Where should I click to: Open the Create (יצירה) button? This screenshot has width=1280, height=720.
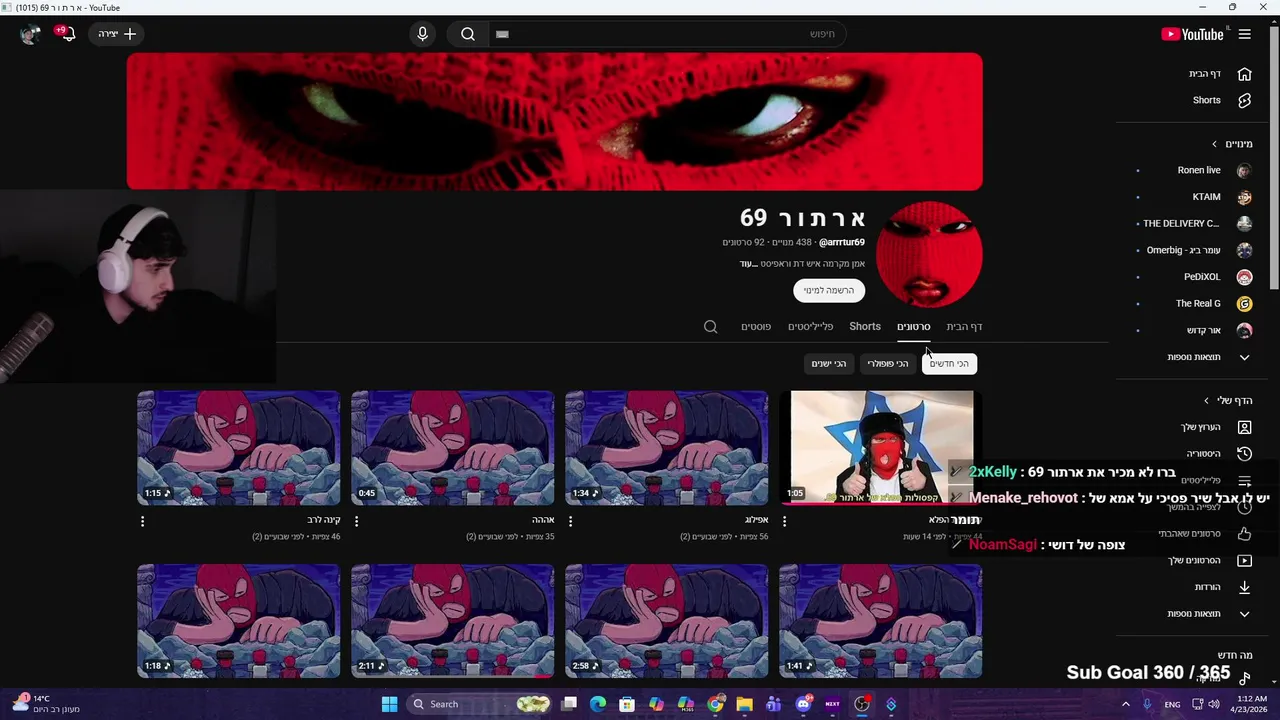coord(117,34)
